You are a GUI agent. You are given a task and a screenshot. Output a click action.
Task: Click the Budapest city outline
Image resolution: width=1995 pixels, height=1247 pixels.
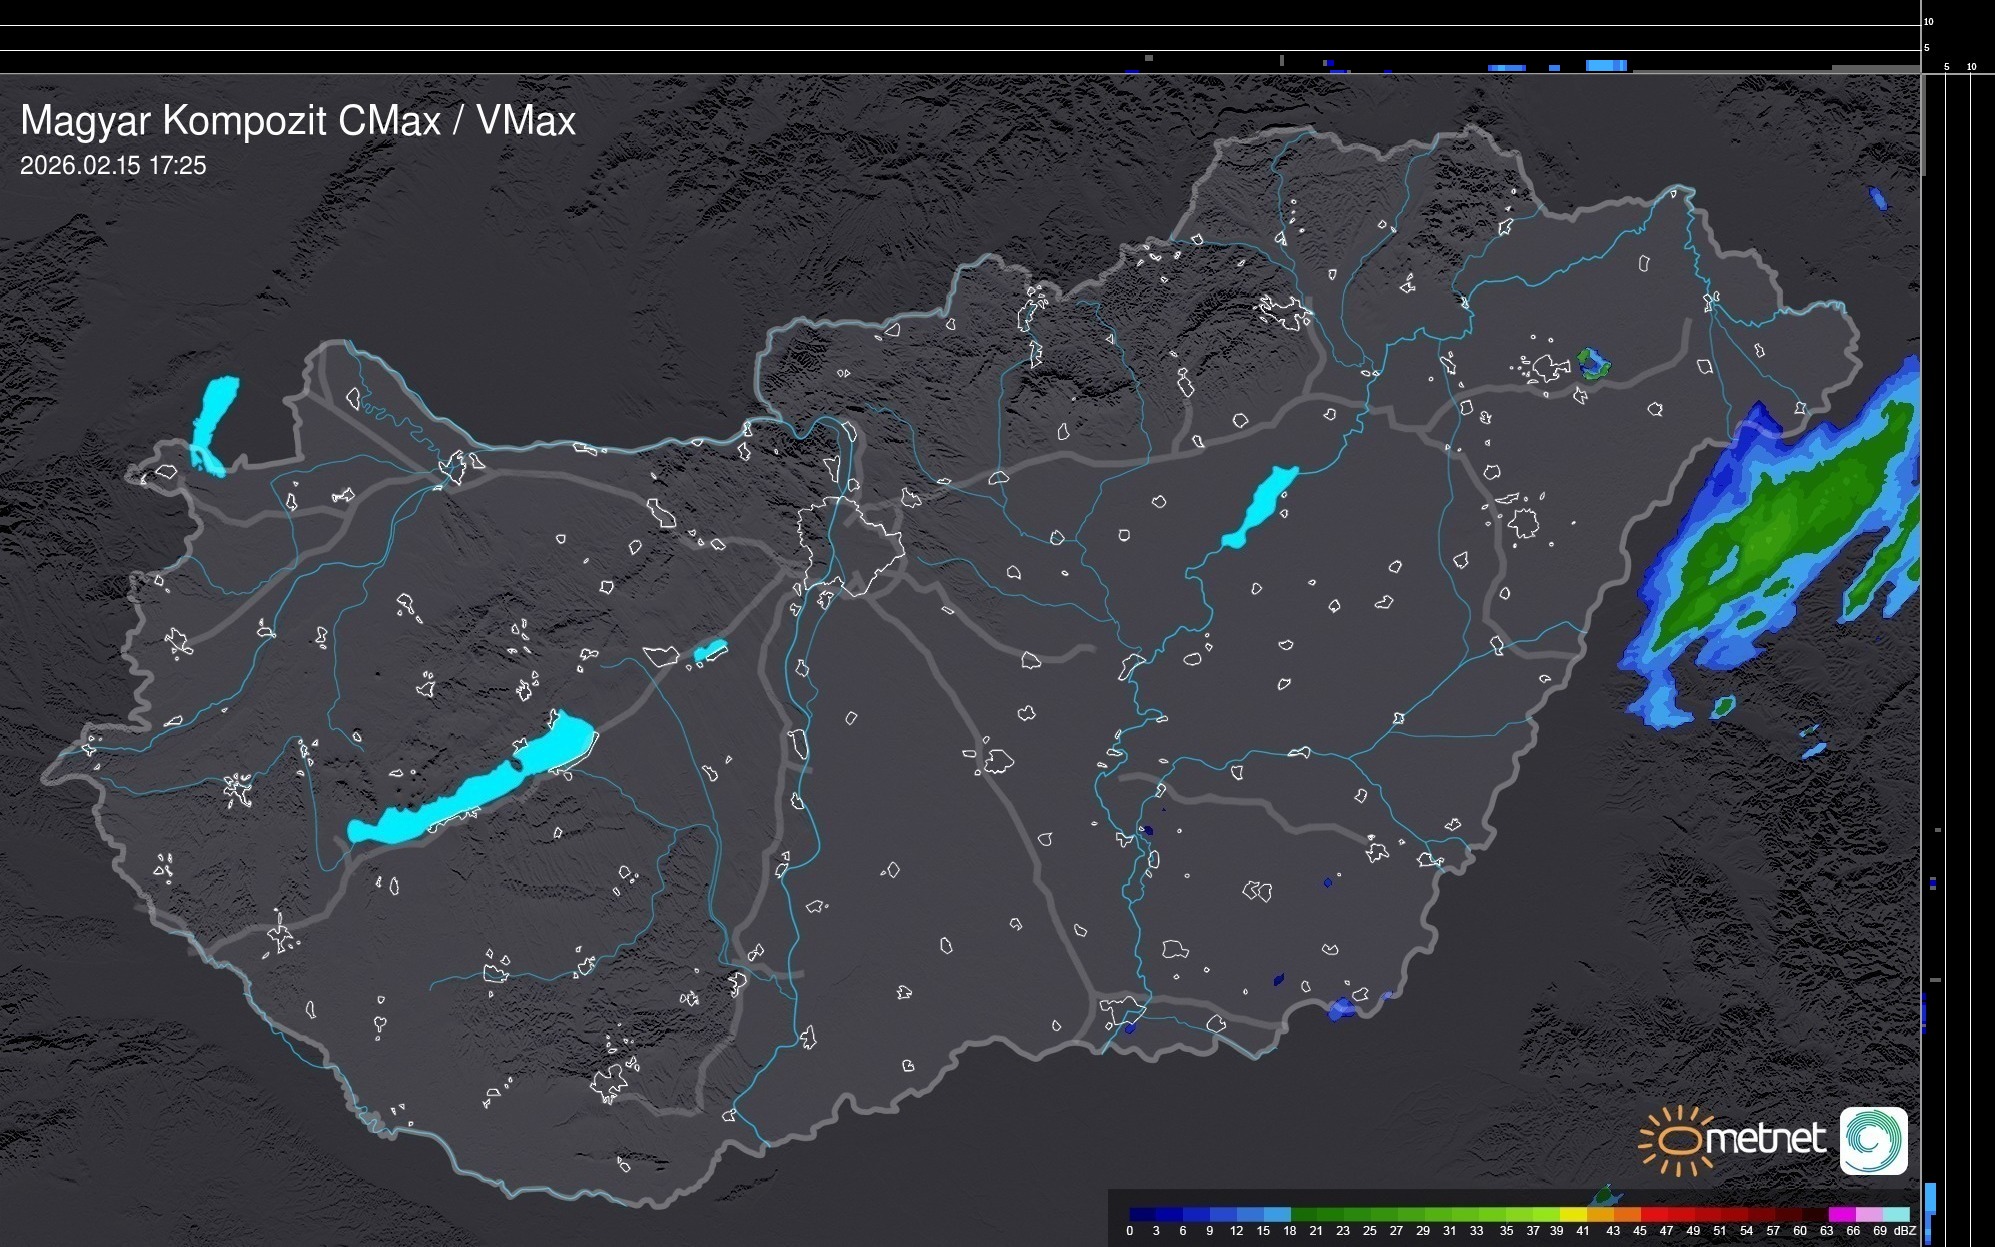pos(850,545)
